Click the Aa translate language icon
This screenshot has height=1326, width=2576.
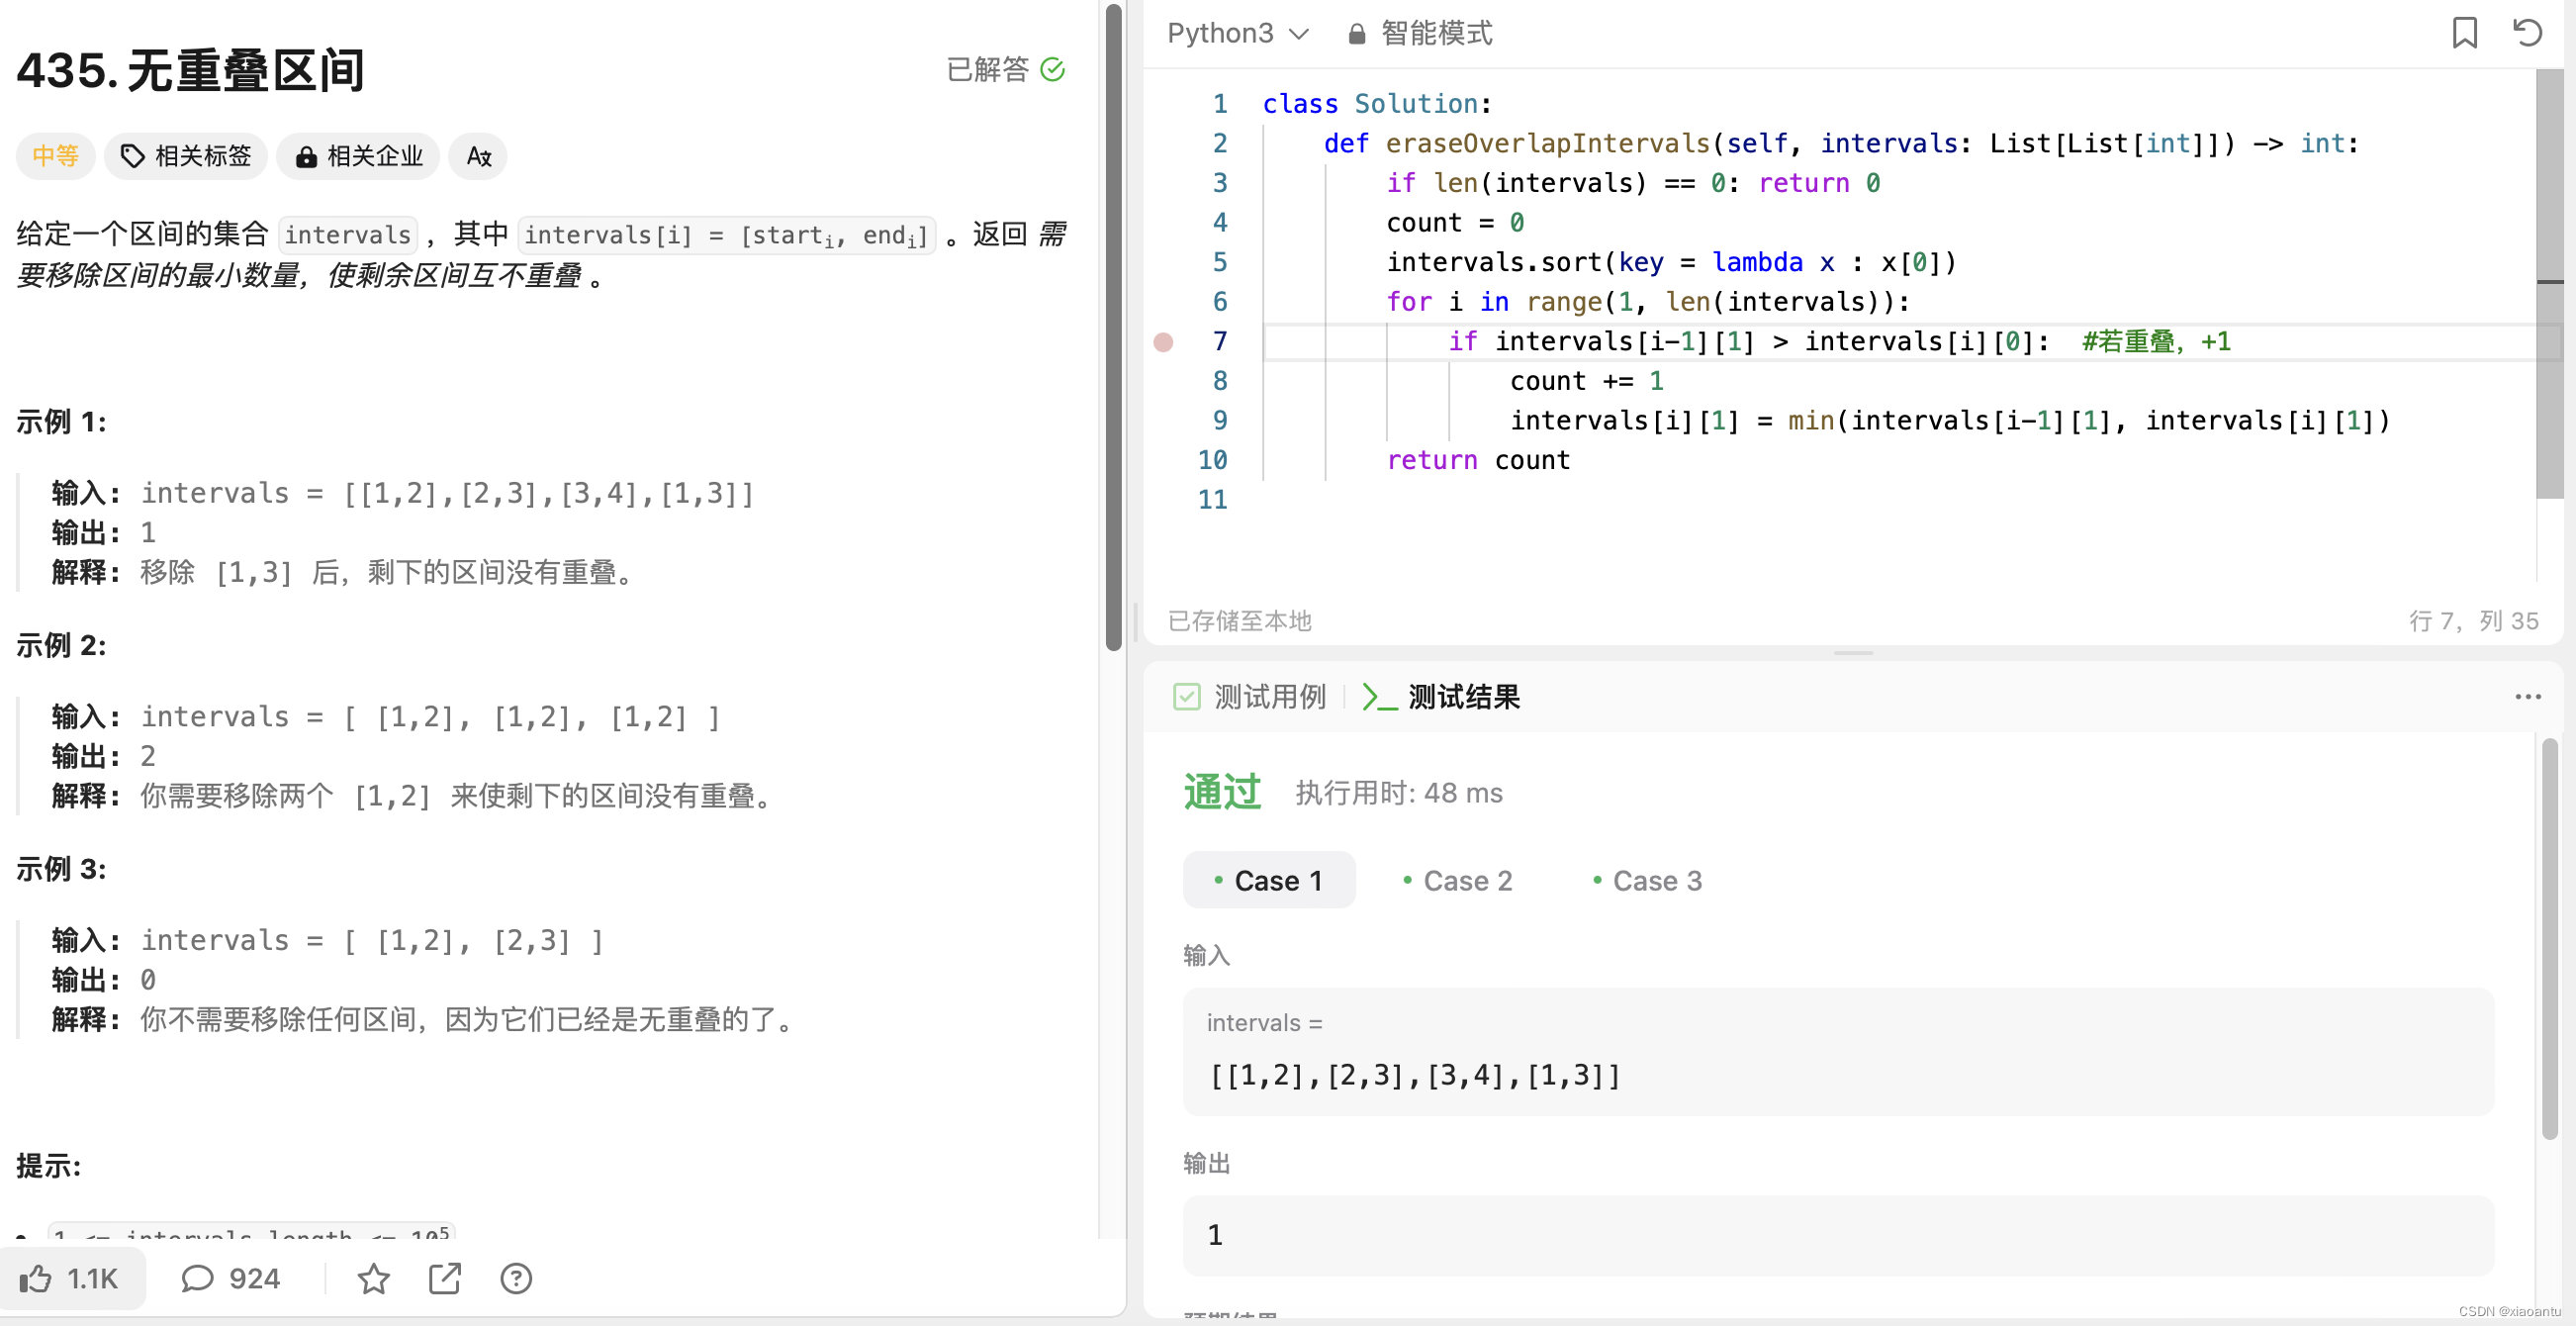click(478, 156)
